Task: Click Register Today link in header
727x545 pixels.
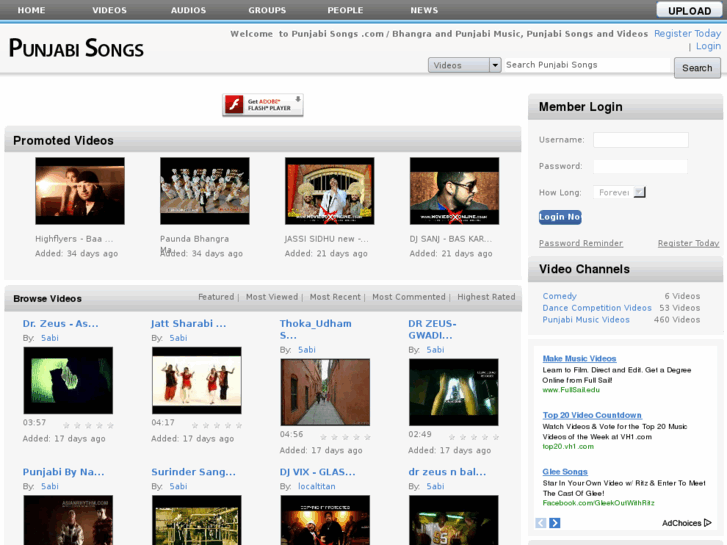Action: pyautogui.click(x=688, y=33)
